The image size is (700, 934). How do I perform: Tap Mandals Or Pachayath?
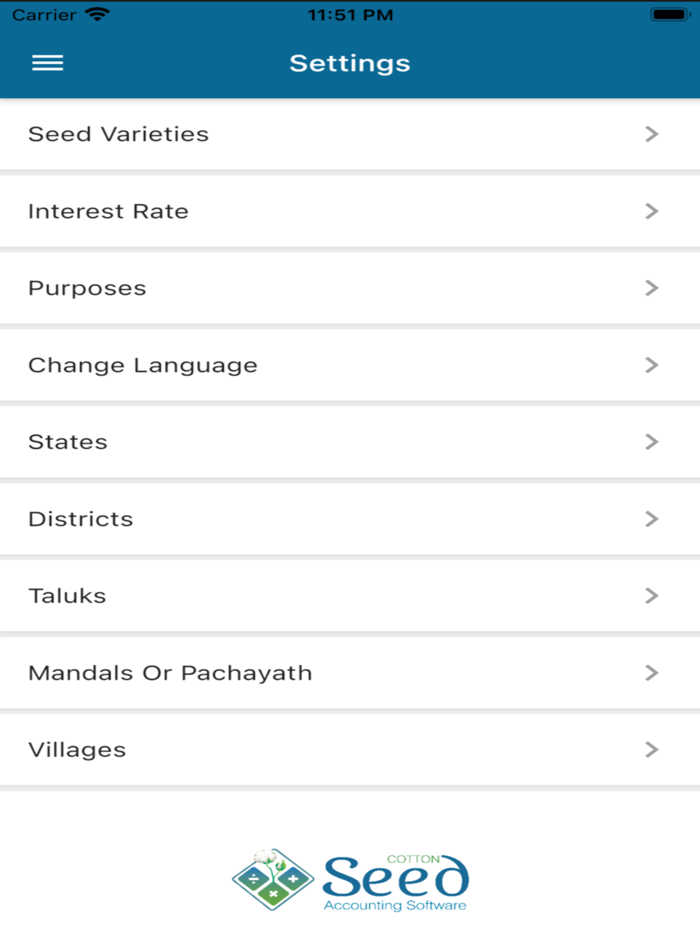click(350, 673)
